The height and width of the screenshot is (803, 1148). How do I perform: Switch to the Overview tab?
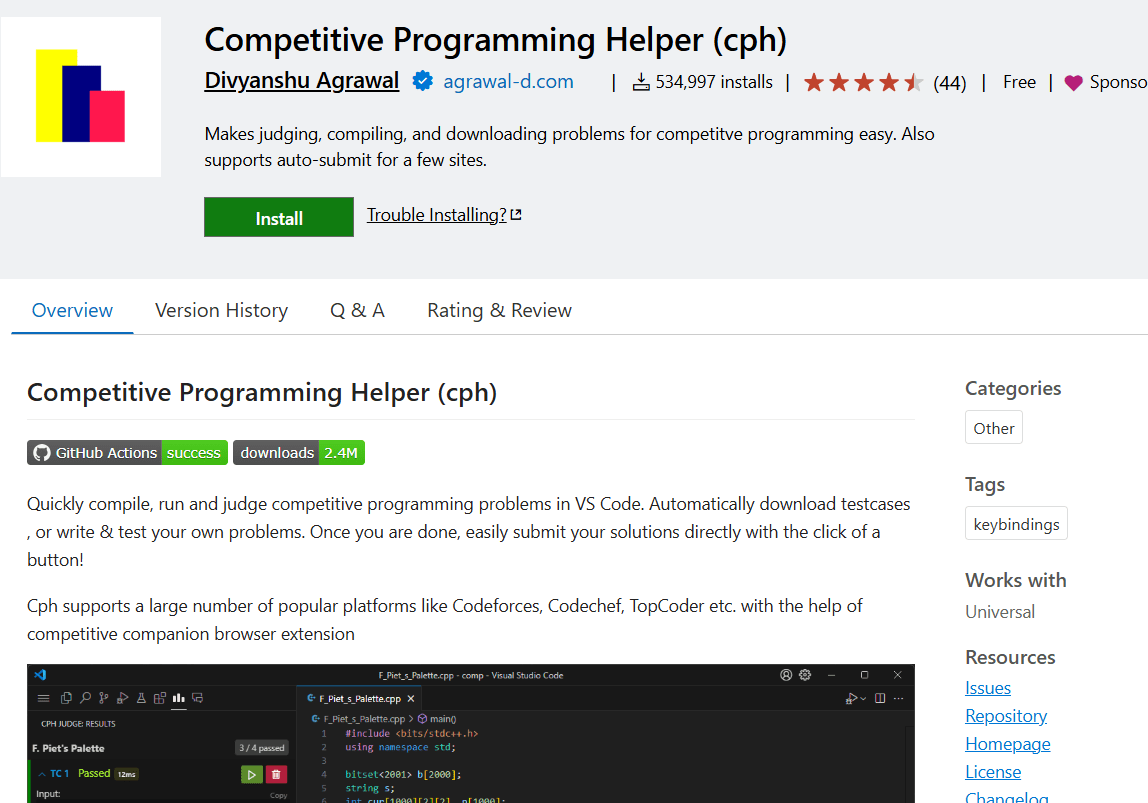pos(72,310)
